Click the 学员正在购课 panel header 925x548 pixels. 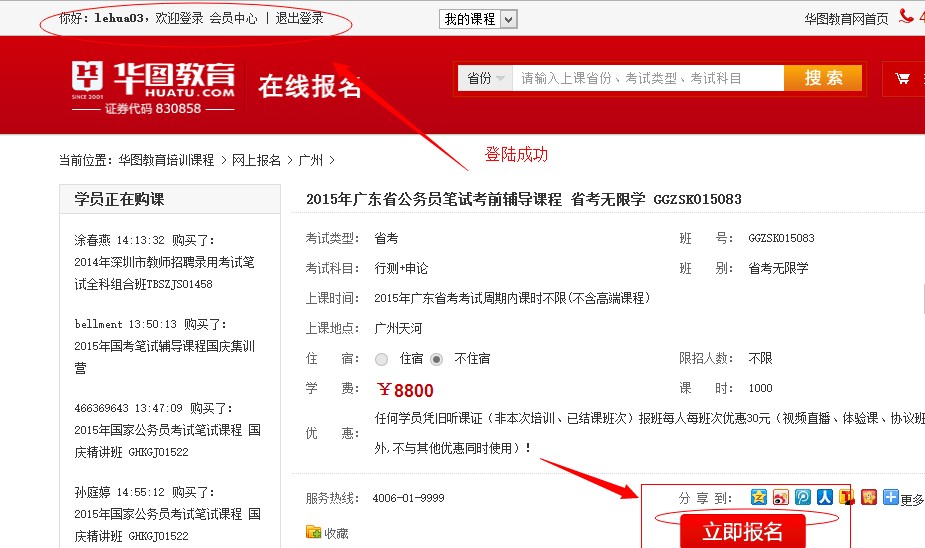(170, 199)
